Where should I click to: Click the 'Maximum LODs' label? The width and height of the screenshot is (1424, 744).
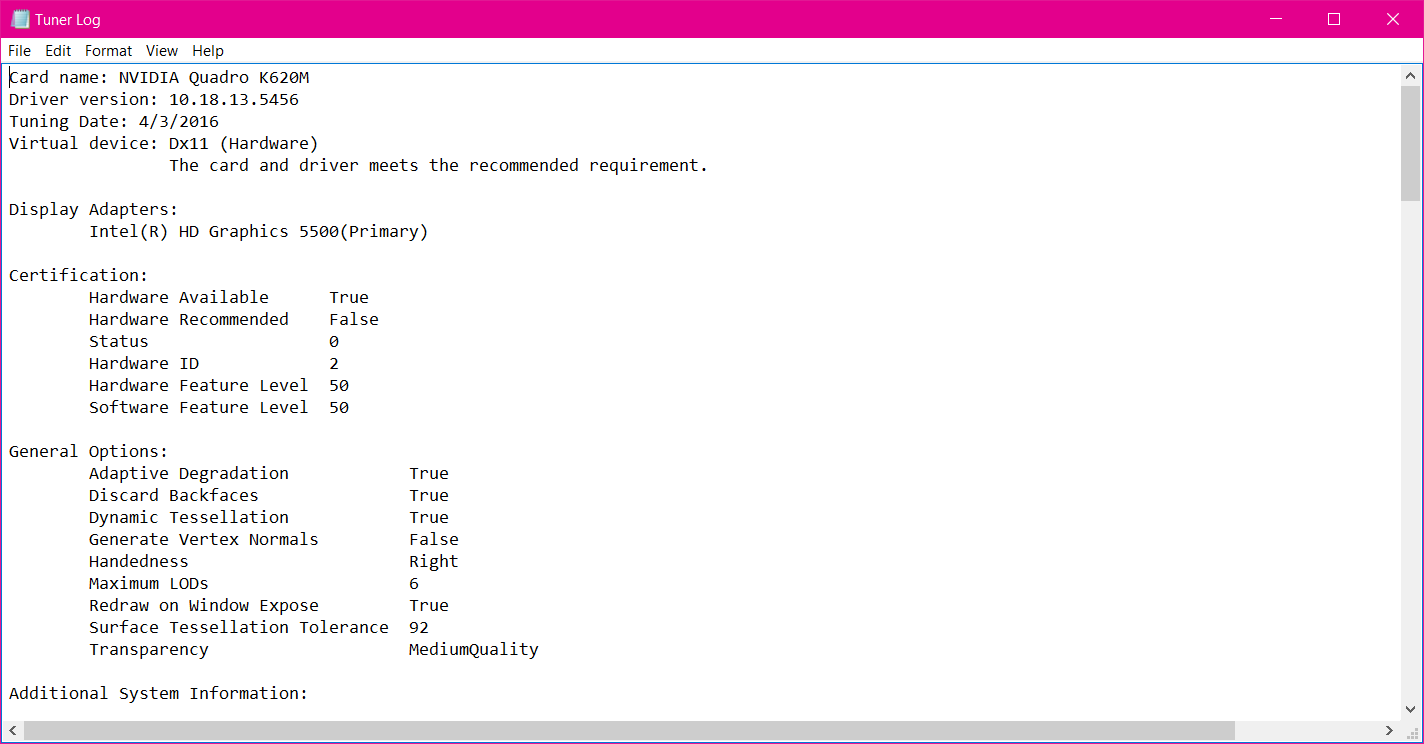click(x=149, y=583)
